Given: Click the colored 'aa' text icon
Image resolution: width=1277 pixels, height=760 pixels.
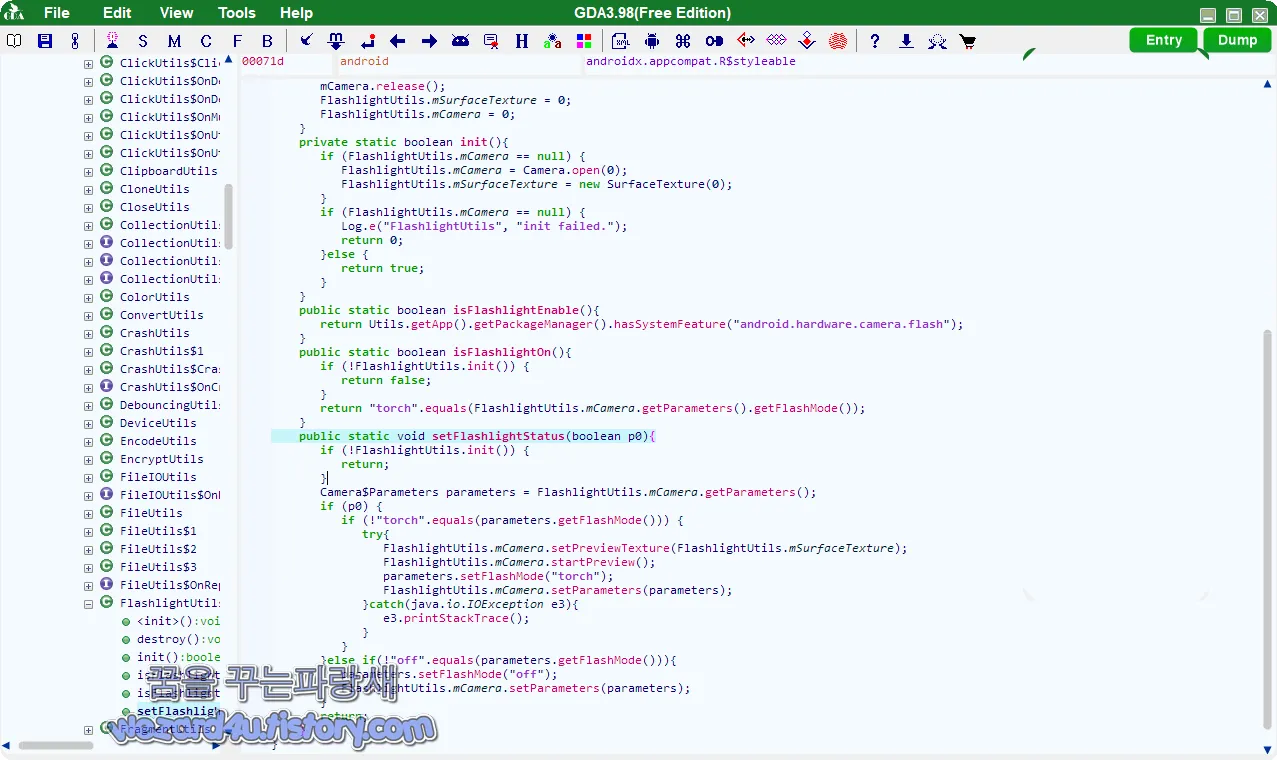Looking at the screenshot, I should tap(553, 41).
